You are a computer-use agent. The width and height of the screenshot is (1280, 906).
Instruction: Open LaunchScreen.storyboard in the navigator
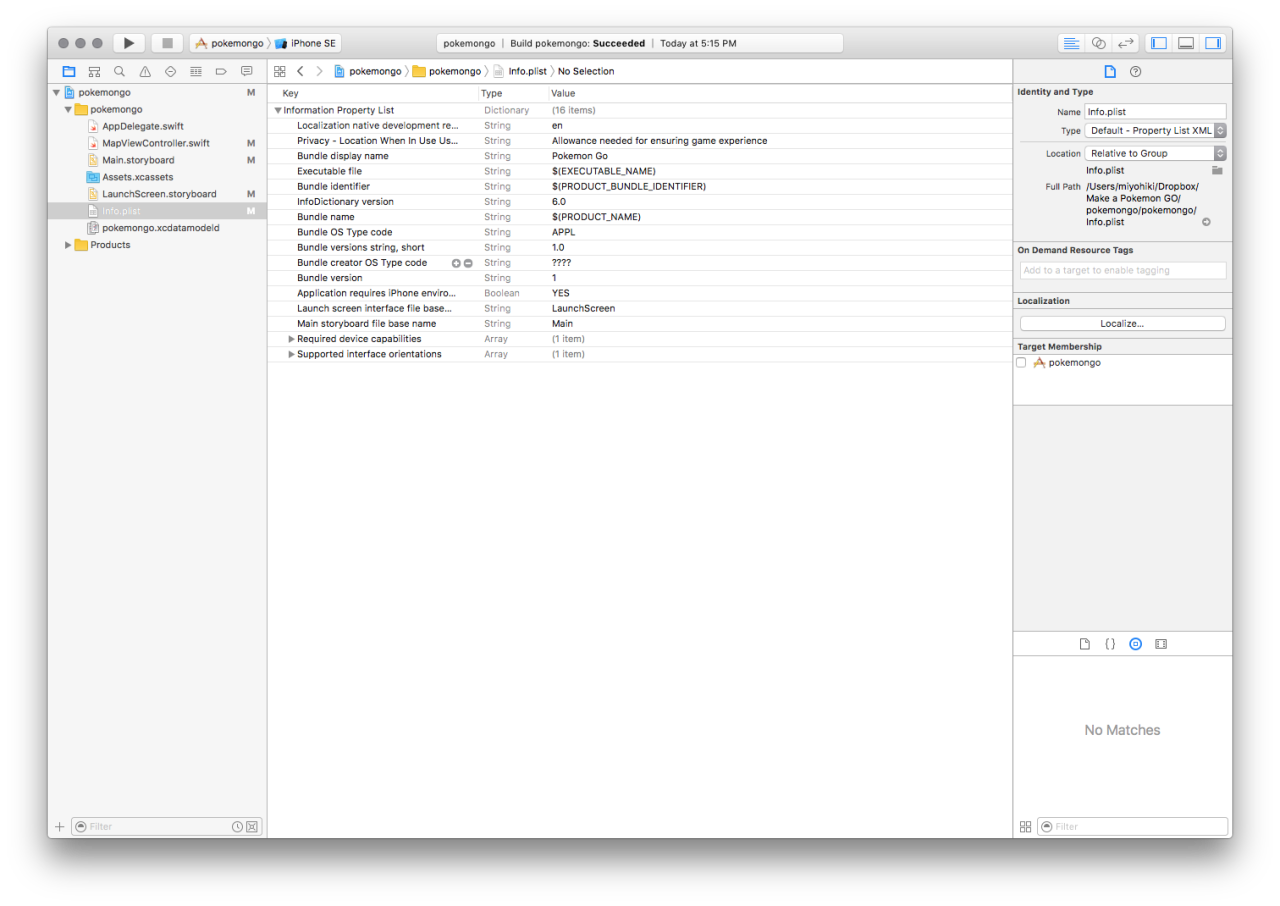coord(159,194)
